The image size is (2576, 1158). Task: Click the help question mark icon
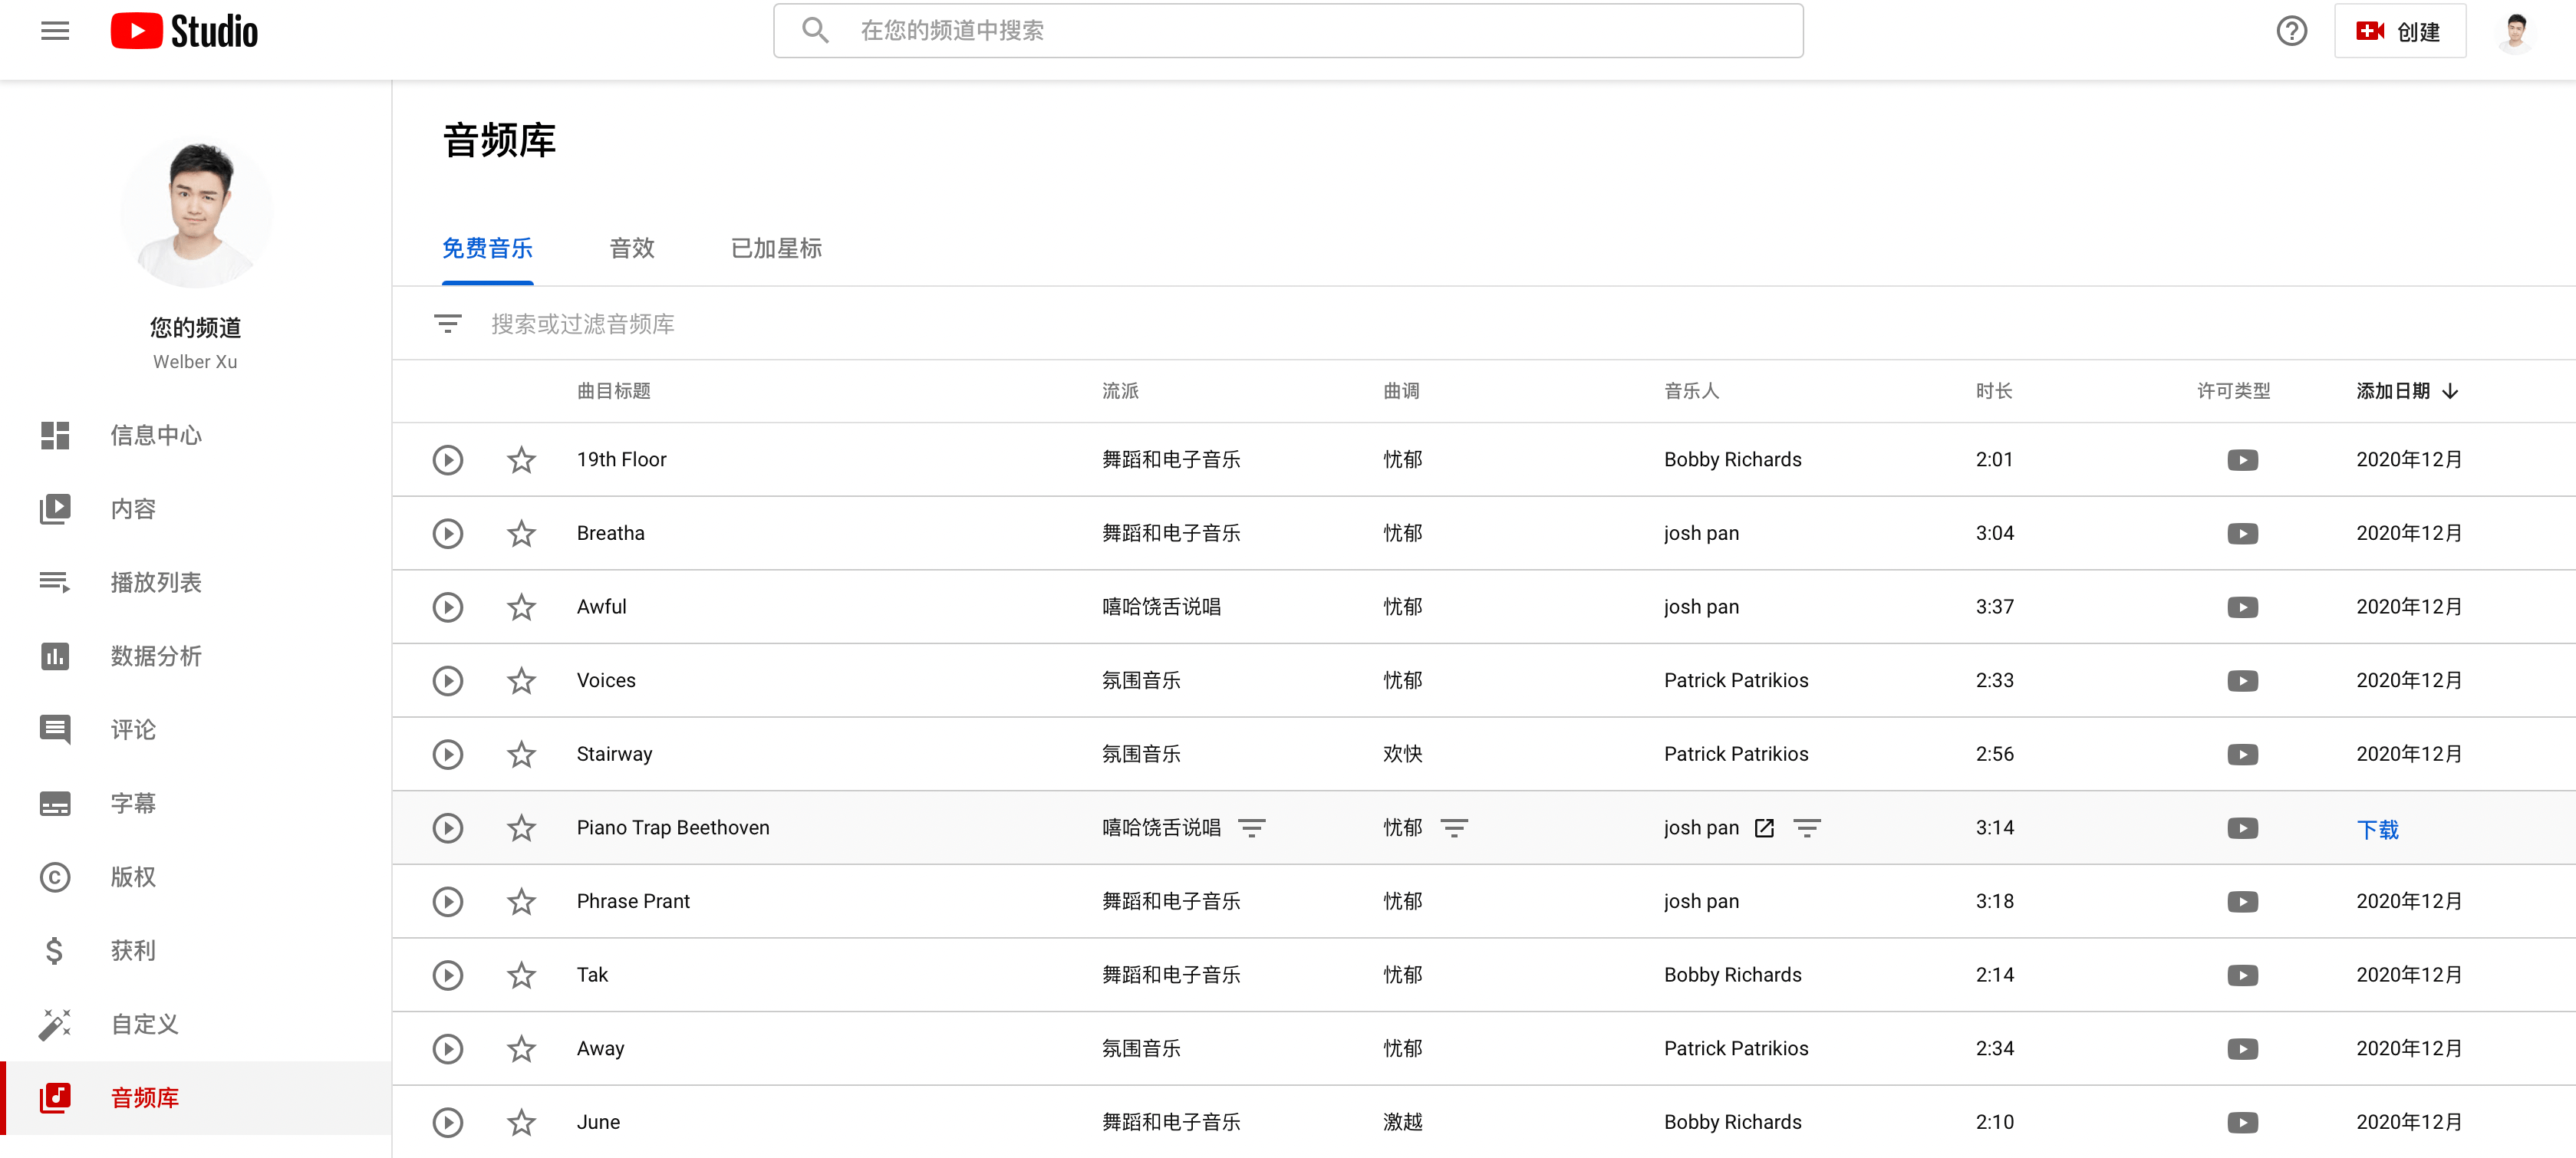point(2291,31)
